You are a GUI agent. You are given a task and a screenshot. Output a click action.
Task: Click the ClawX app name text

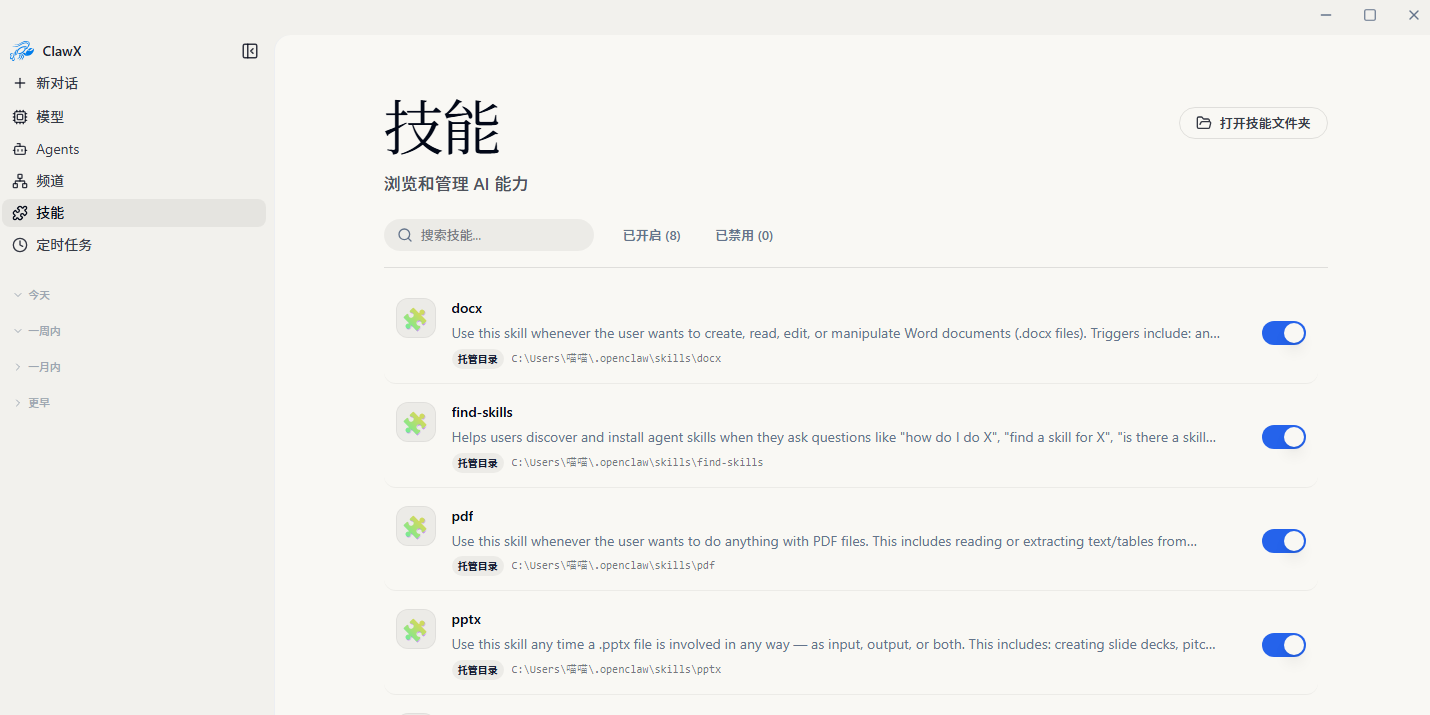point(62,51)
